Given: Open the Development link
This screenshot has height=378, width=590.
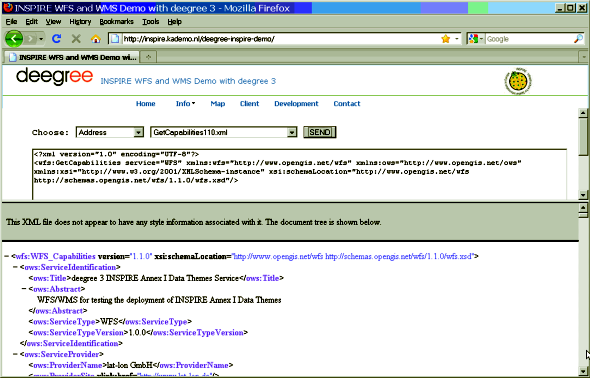Looking at the screenshot, I should click(x=296, y=103).
